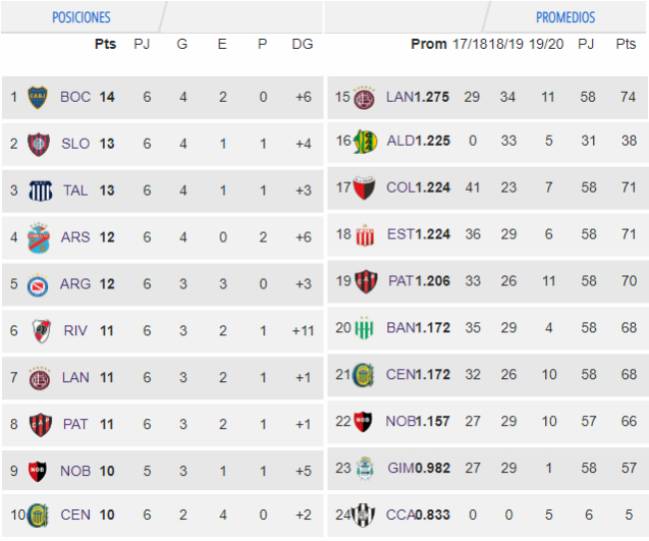Viewport: 649px width, 541px height.
Task: Click Central Córdoba crest in row 24
Action: (x=364, y=515)
